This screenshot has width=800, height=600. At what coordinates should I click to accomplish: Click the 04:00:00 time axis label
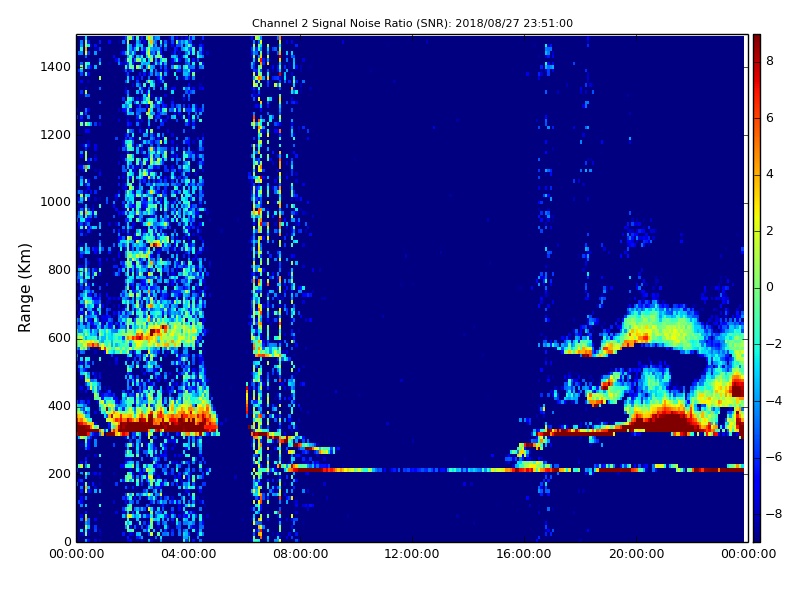188,554
